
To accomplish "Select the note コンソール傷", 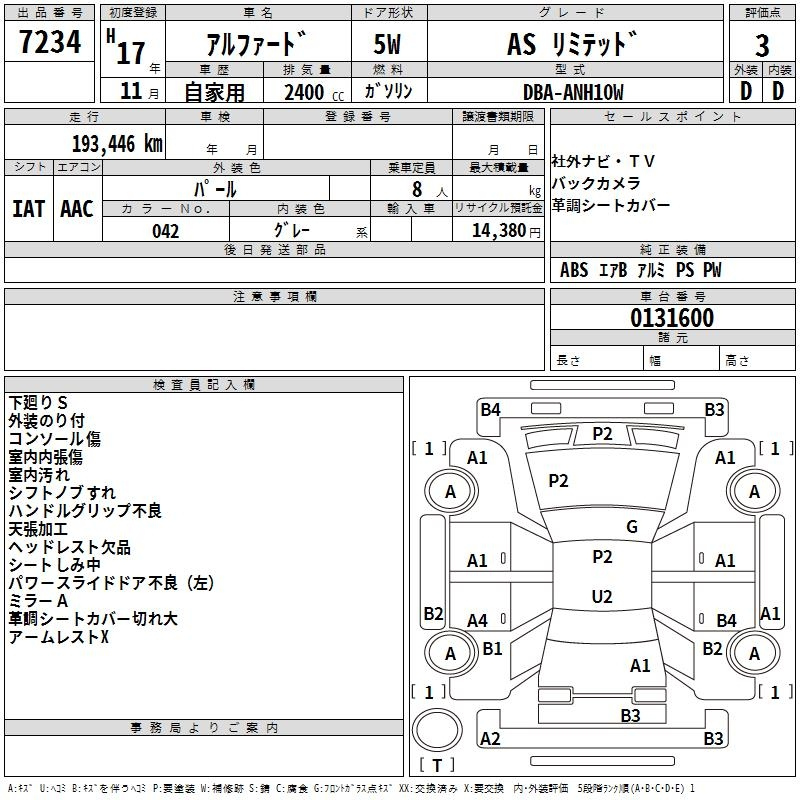I will point(55,438).
